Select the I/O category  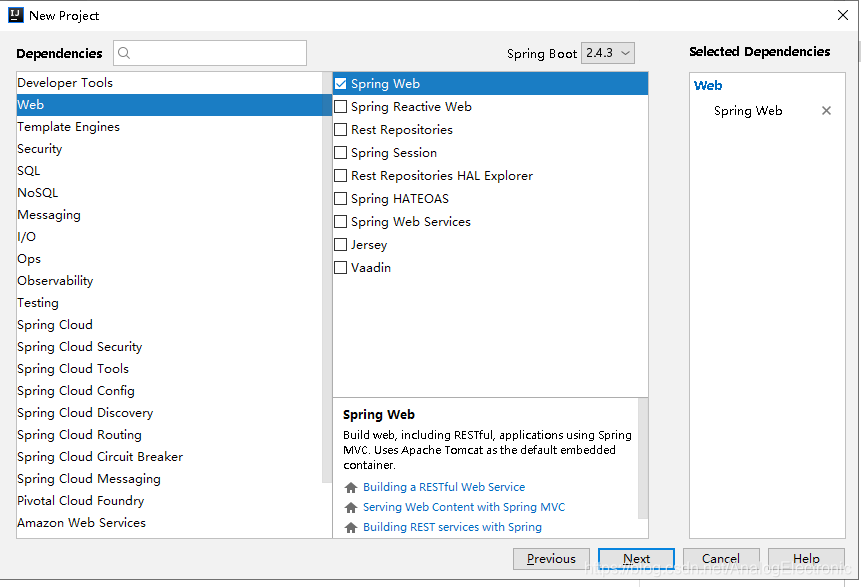[x=170, y=237]
